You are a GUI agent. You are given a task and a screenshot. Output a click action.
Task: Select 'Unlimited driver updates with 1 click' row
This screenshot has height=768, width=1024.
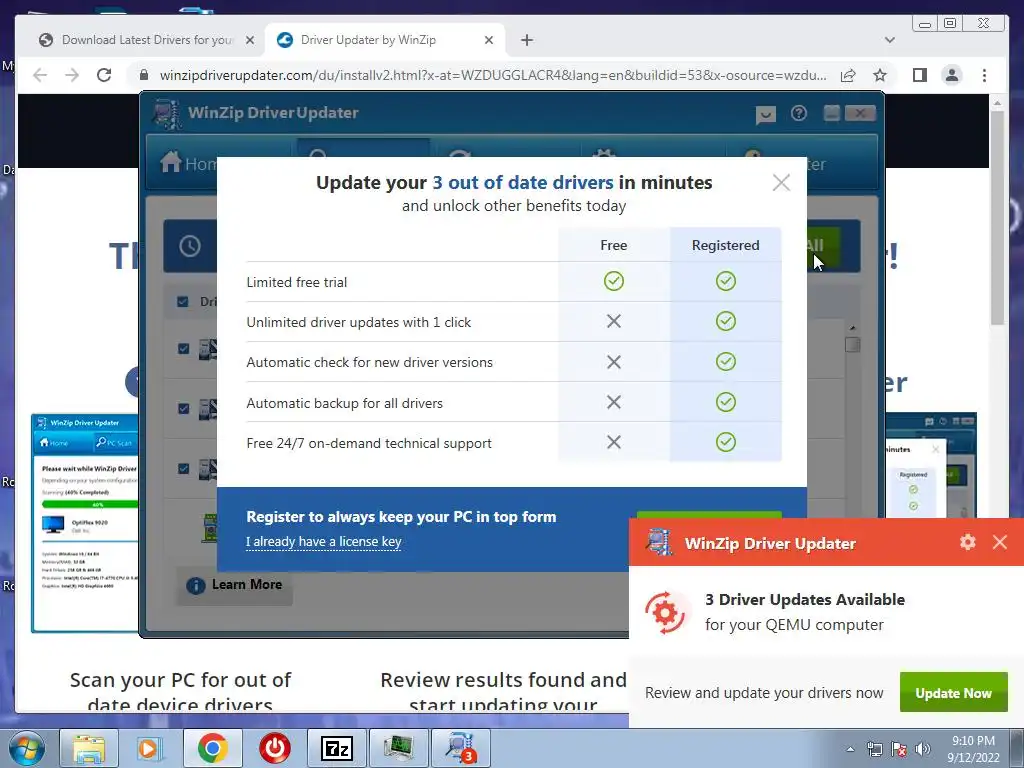pos(513,322)
